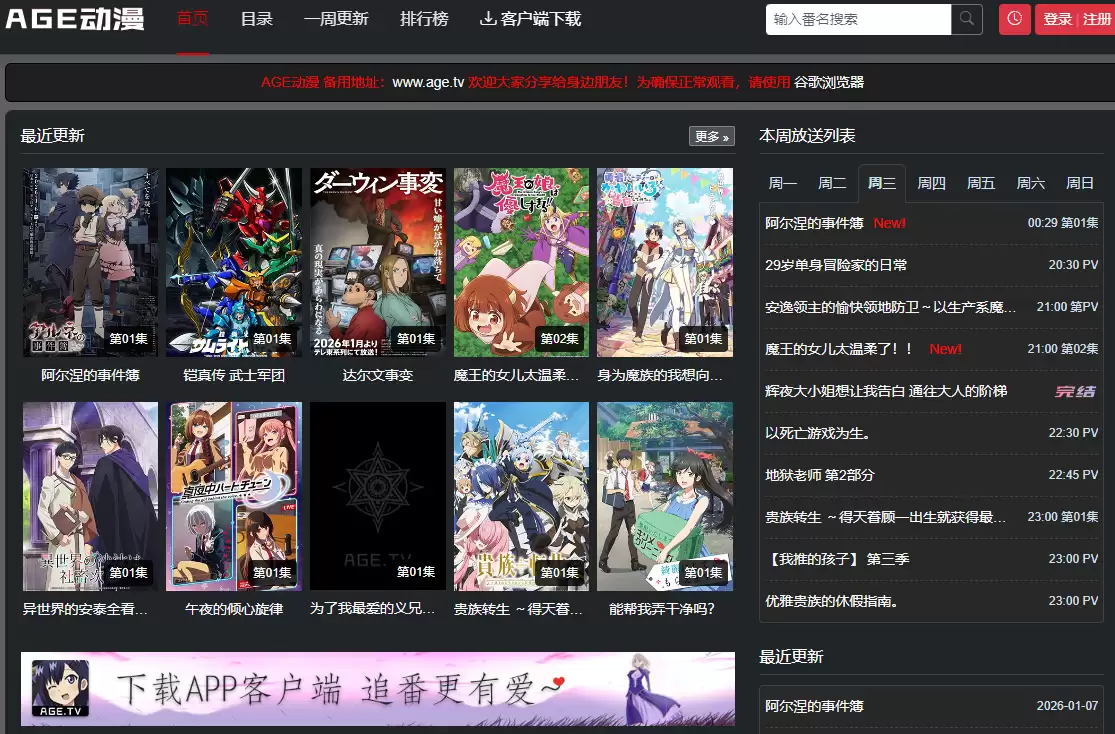This screenshot has width=1115, height=734.
Task: Click the 登录 login button
Action: tap(1057, 19)
